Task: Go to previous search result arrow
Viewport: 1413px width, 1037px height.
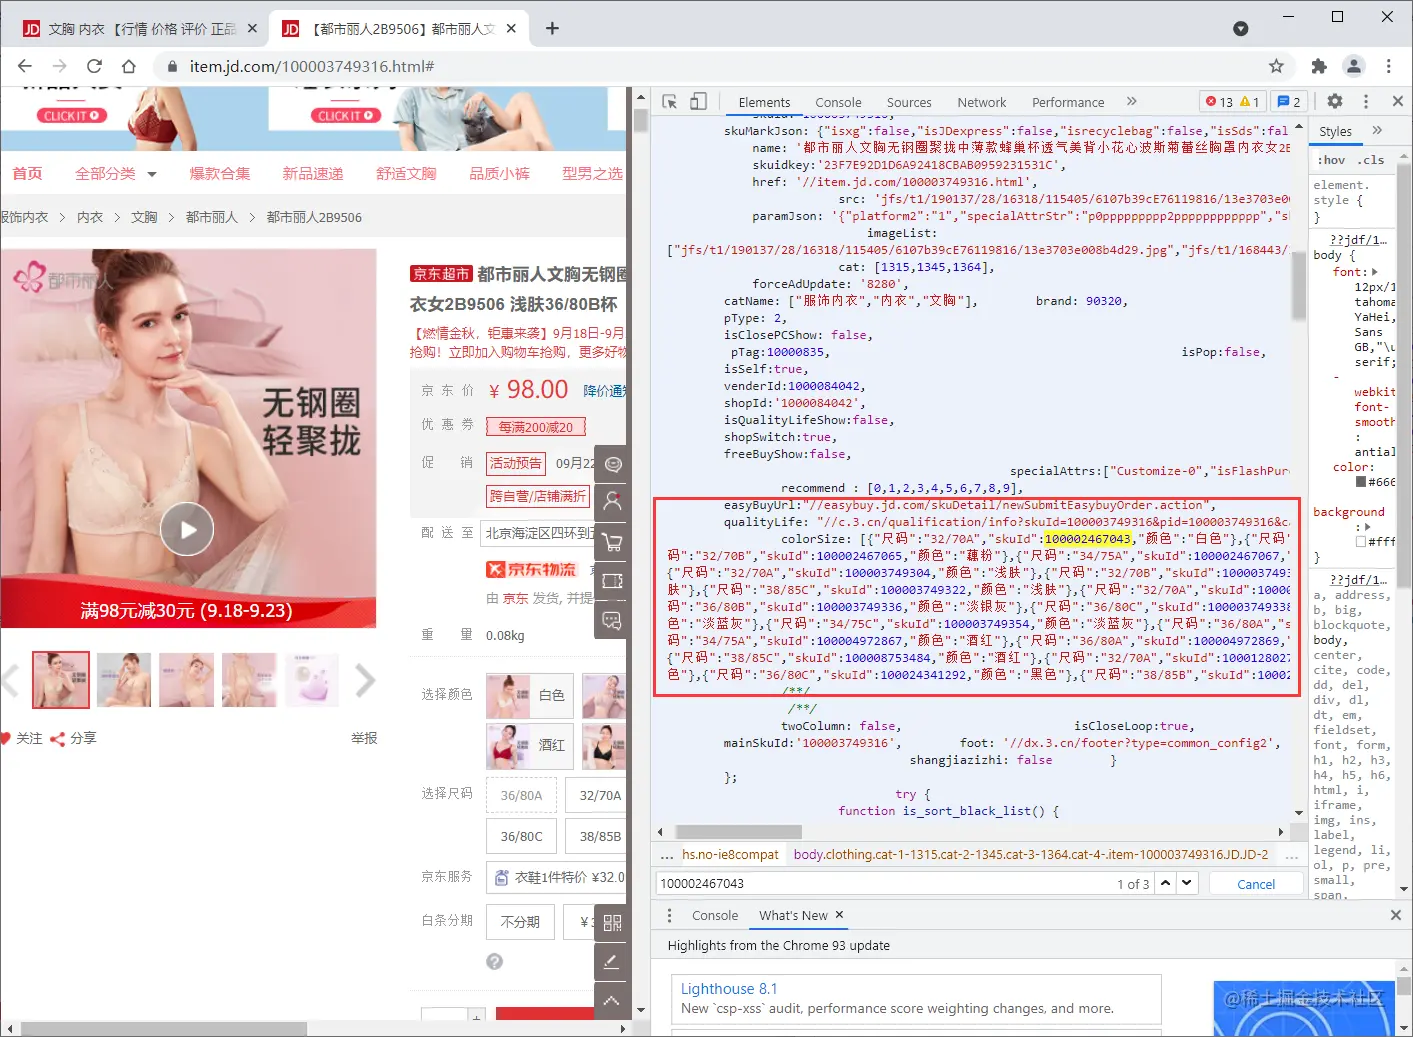Action: click(x=1165, y=883)
